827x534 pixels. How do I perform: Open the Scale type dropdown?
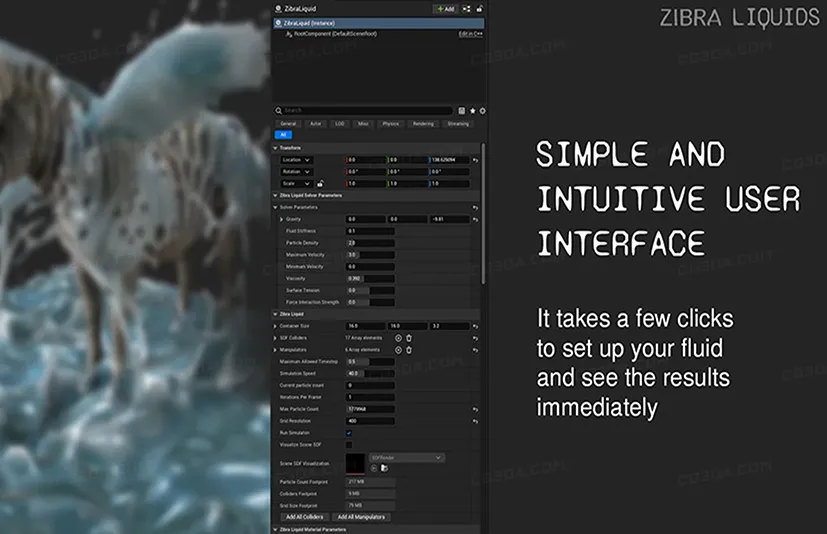297,184
